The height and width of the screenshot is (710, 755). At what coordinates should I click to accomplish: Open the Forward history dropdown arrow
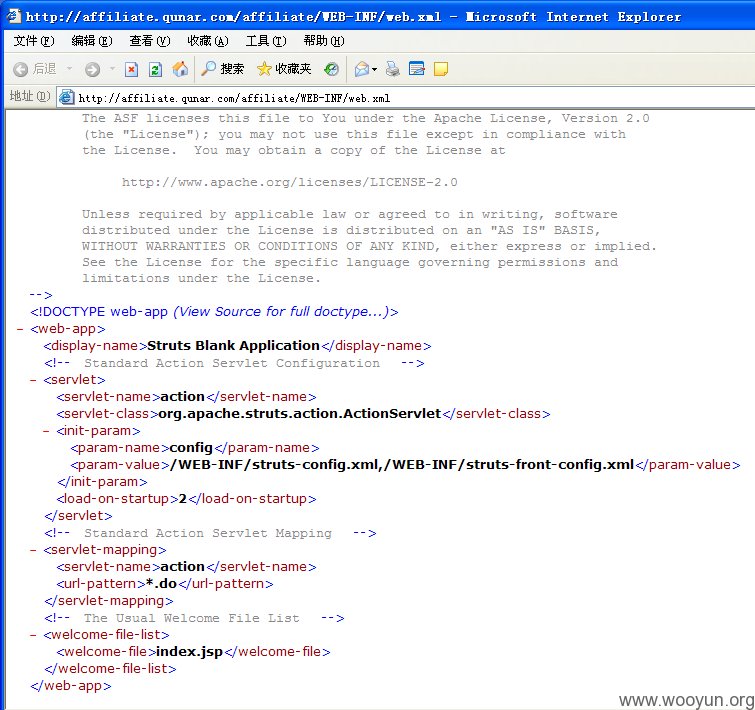(112, 69)
